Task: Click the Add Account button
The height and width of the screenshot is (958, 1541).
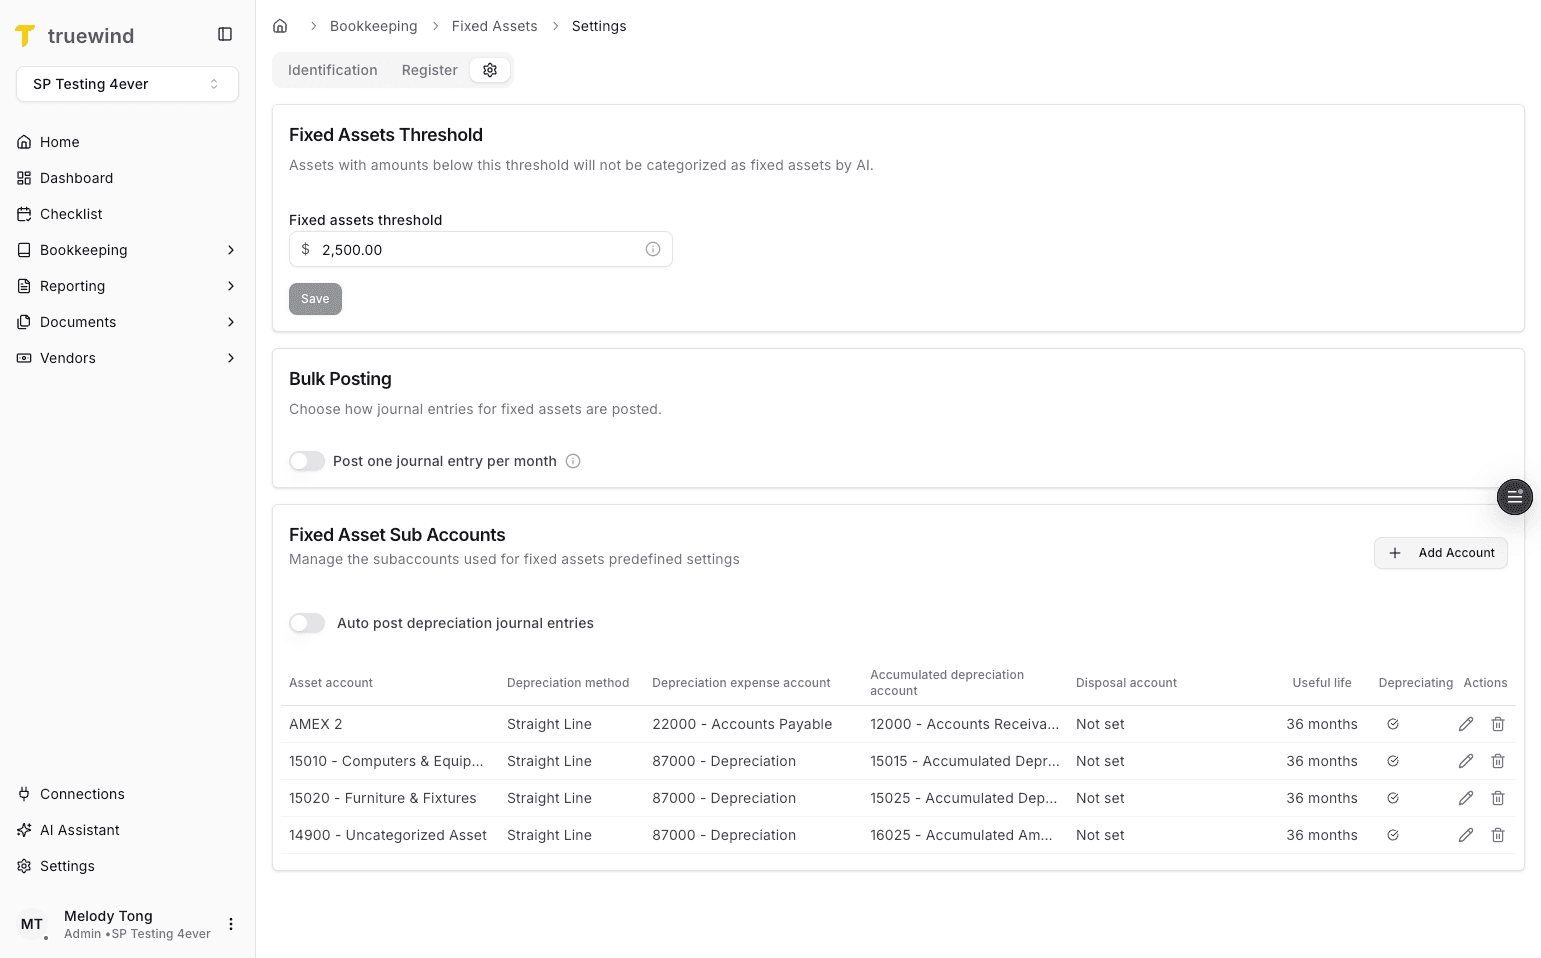Action: [x=1440, y=552]
